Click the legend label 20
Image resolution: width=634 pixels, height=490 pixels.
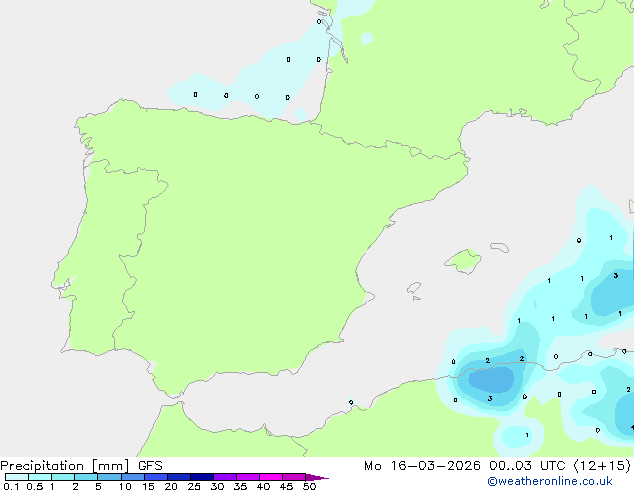(x=171, y=486)
